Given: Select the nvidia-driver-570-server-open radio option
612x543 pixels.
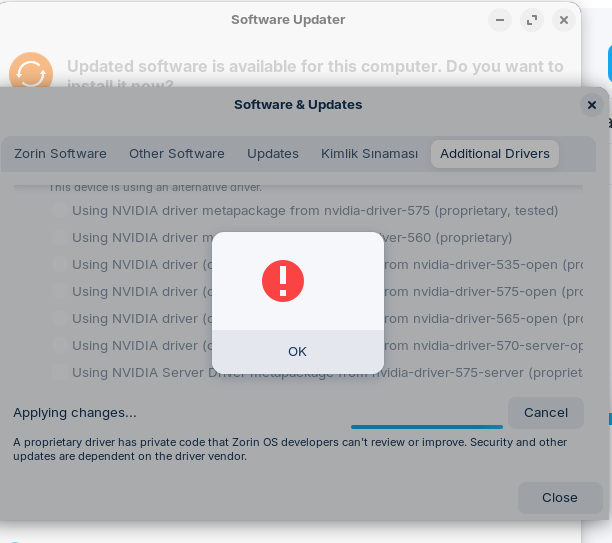Looking at the screenshot, I should click(60, 345).
